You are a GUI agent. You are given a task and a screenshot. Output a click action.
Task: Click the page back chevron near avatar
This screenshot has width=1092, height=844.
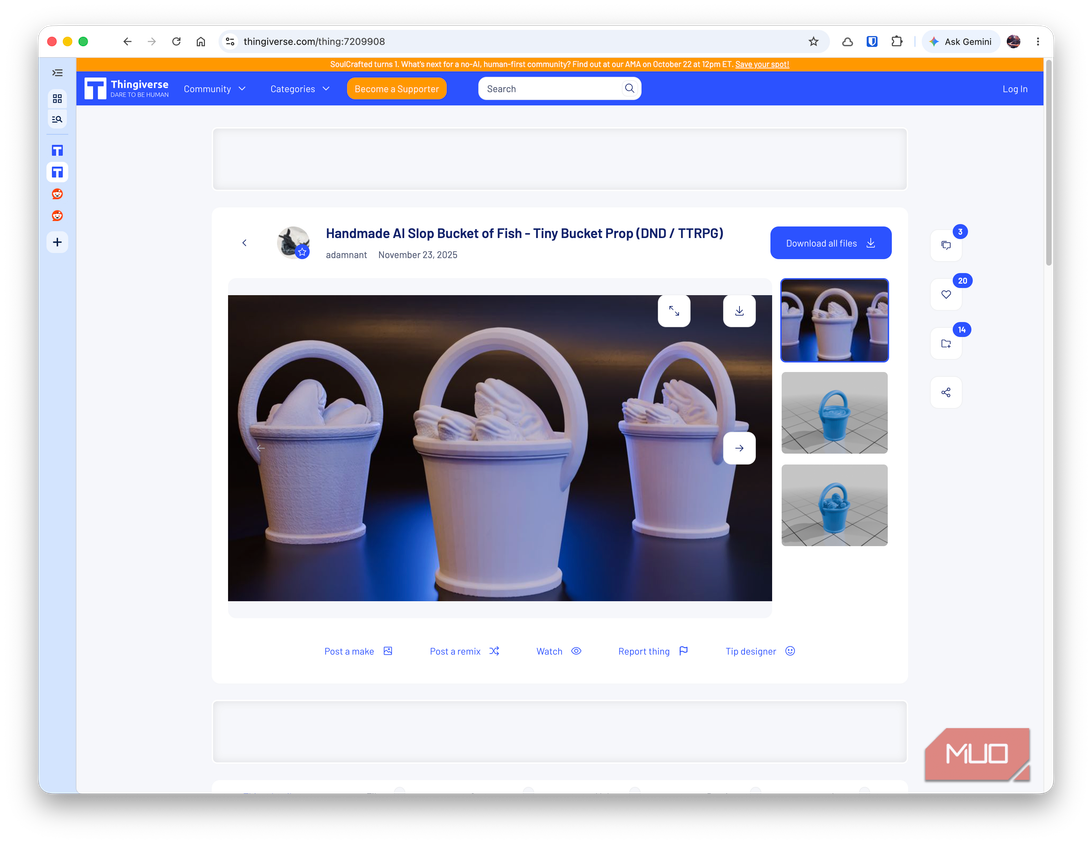[x=244, y=243]
